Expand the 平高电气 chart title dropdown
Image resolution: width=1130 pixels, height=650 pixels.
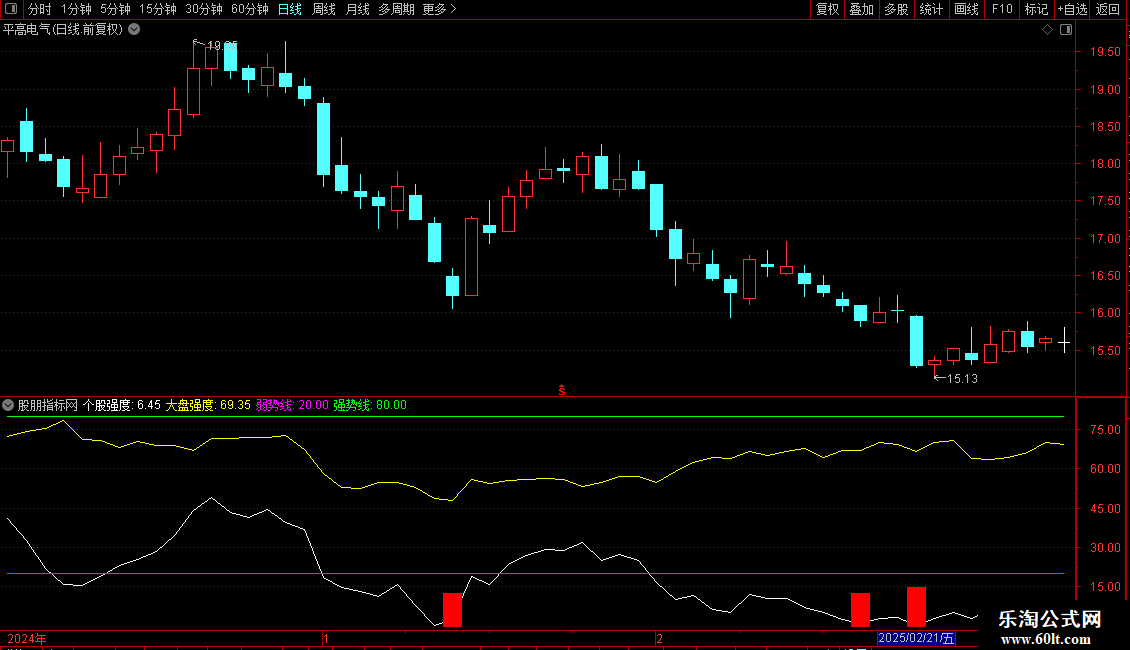134,29
